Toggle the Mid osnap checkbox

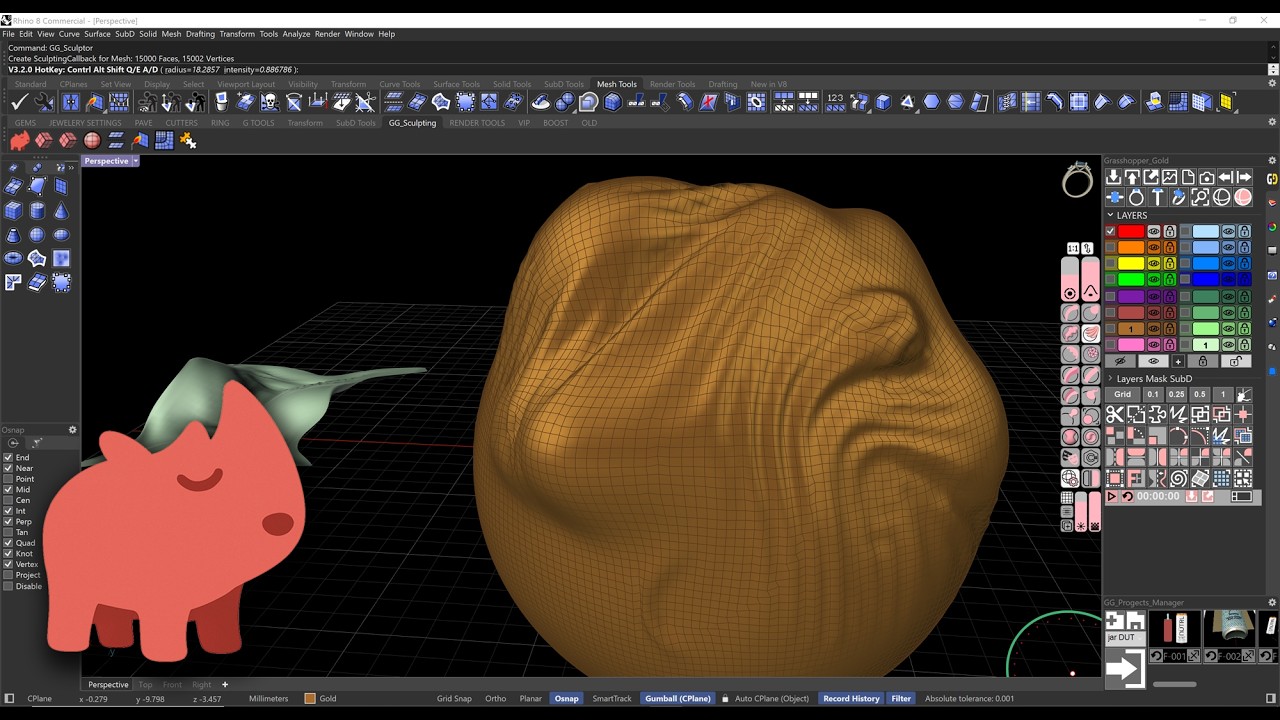(8, 489)
